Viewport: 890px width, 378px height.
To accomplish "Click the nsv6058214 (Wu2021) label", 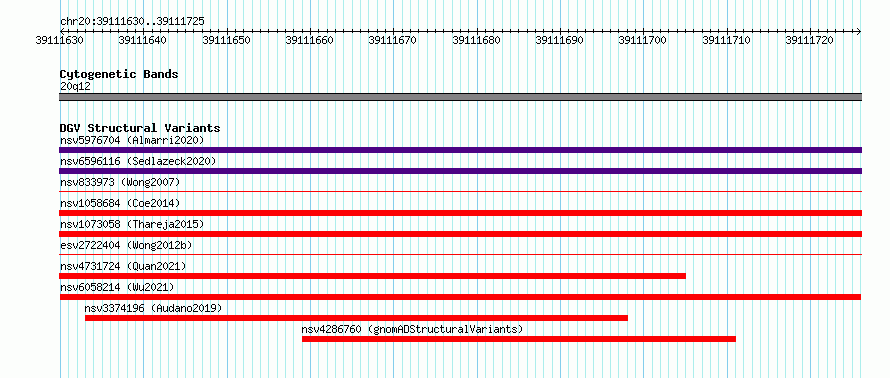I will [x=117, y=287].
